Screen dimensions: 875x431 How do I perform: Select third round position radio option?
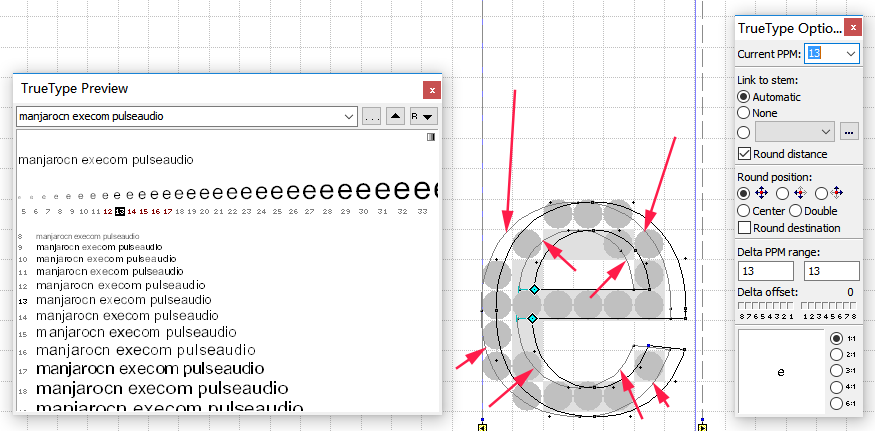[821, 194]
